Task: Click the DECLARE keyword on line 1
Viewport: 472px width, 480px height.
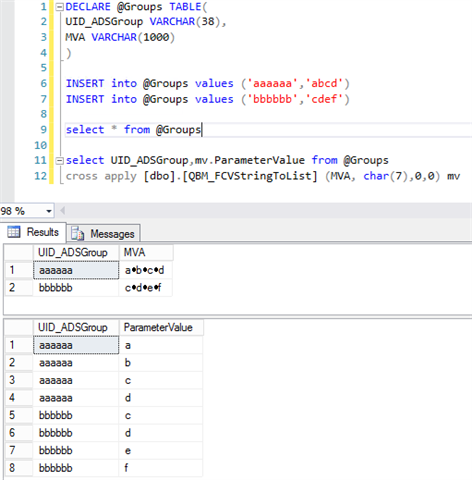Action: click(88, 7)
